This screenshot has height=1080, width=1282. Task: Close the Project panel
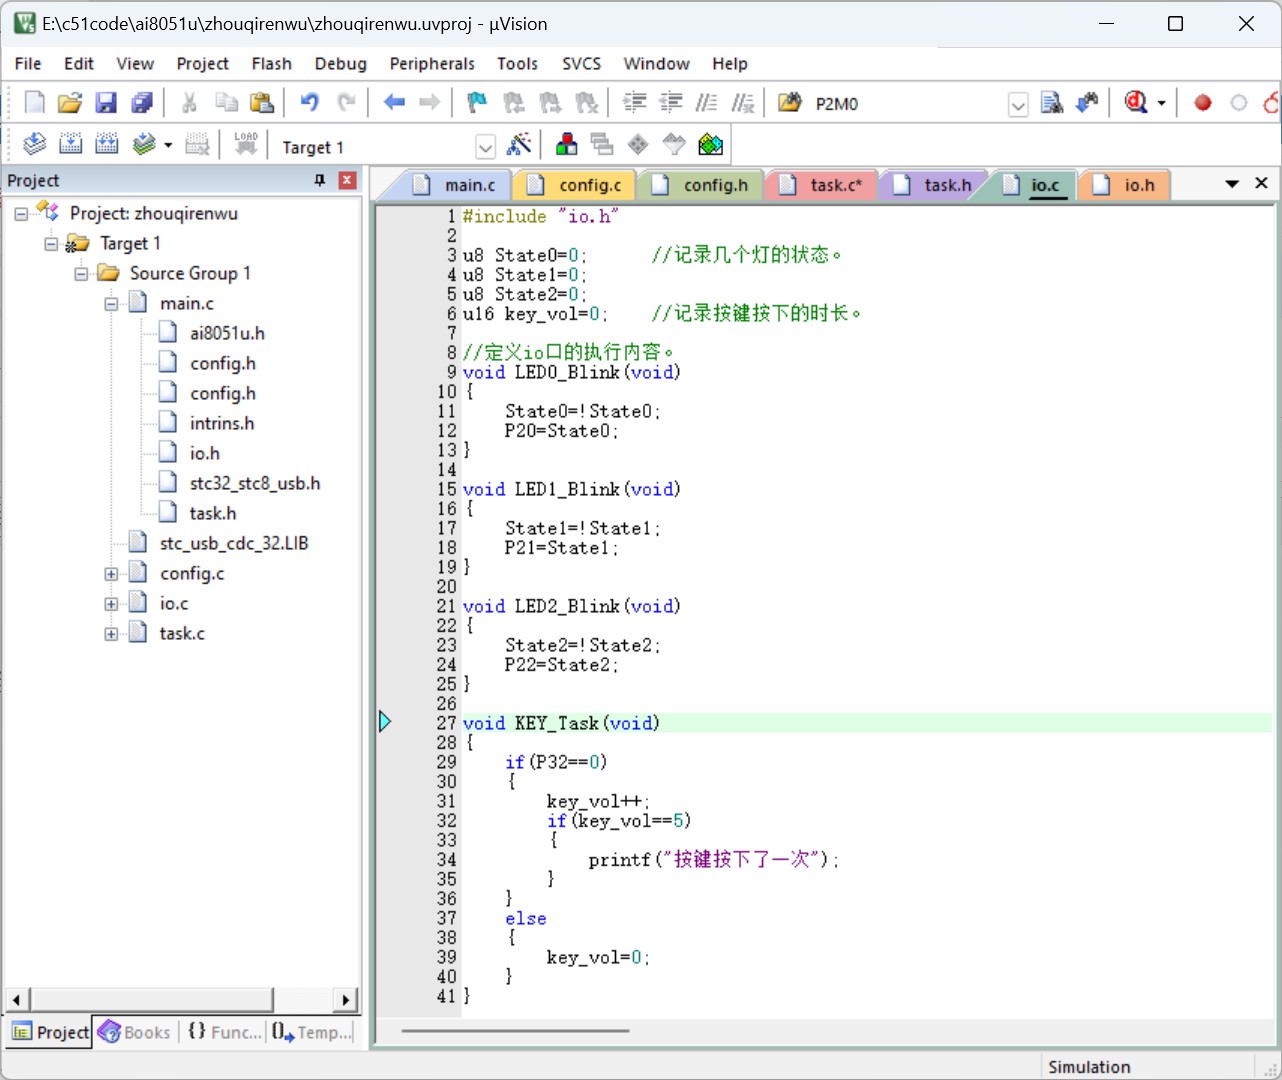[x=347, y=180]
